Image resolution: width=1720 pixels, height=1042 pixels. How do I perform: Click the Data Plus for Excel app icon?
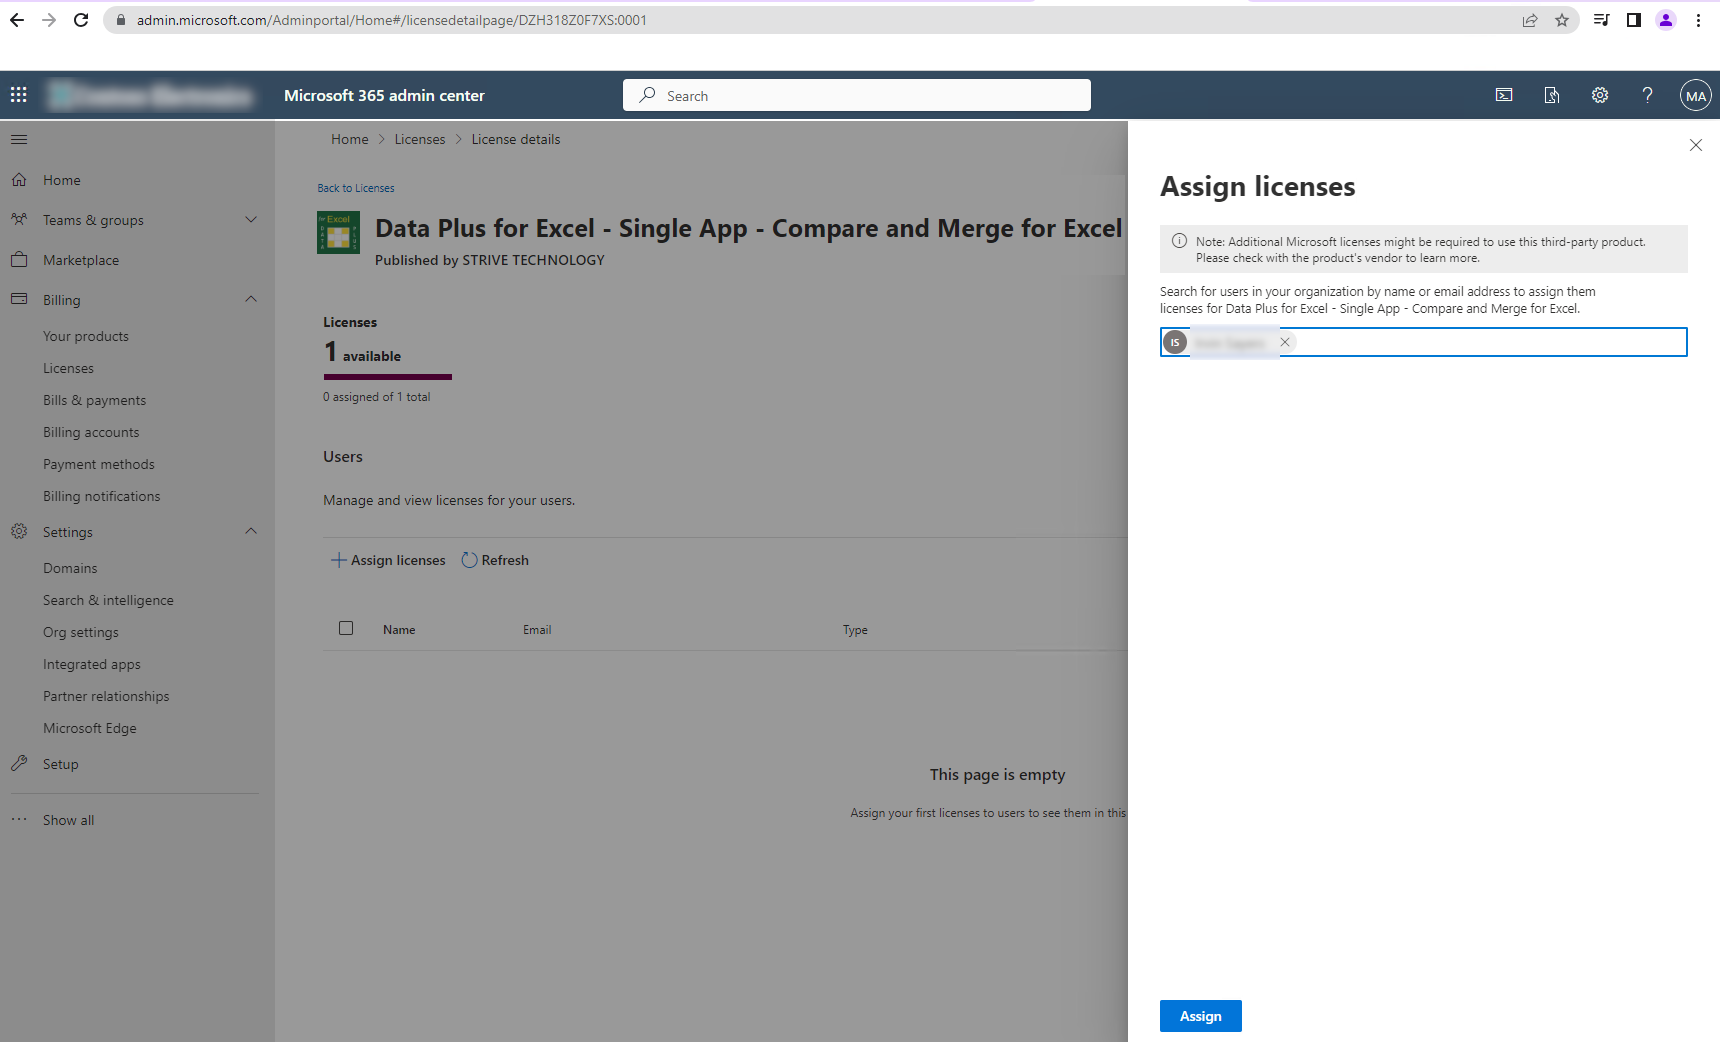(x=338, y=232)
